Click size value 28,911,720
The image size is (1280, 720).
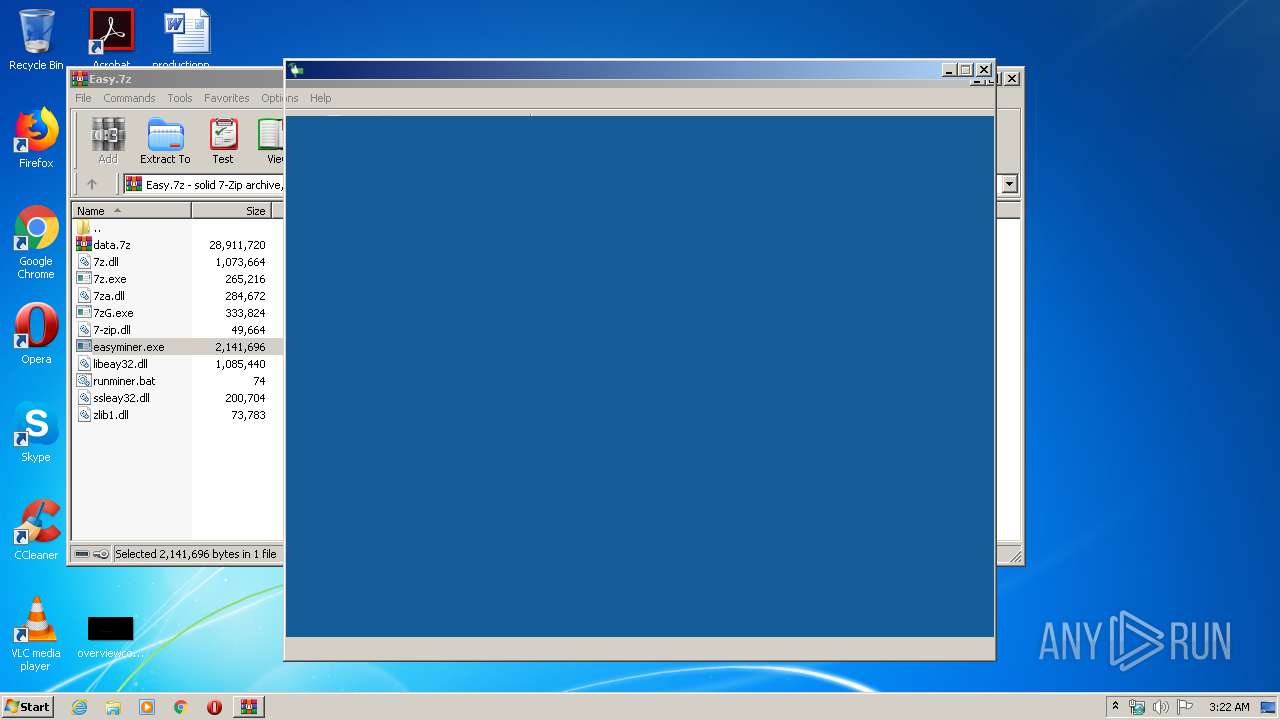(237, 245)
